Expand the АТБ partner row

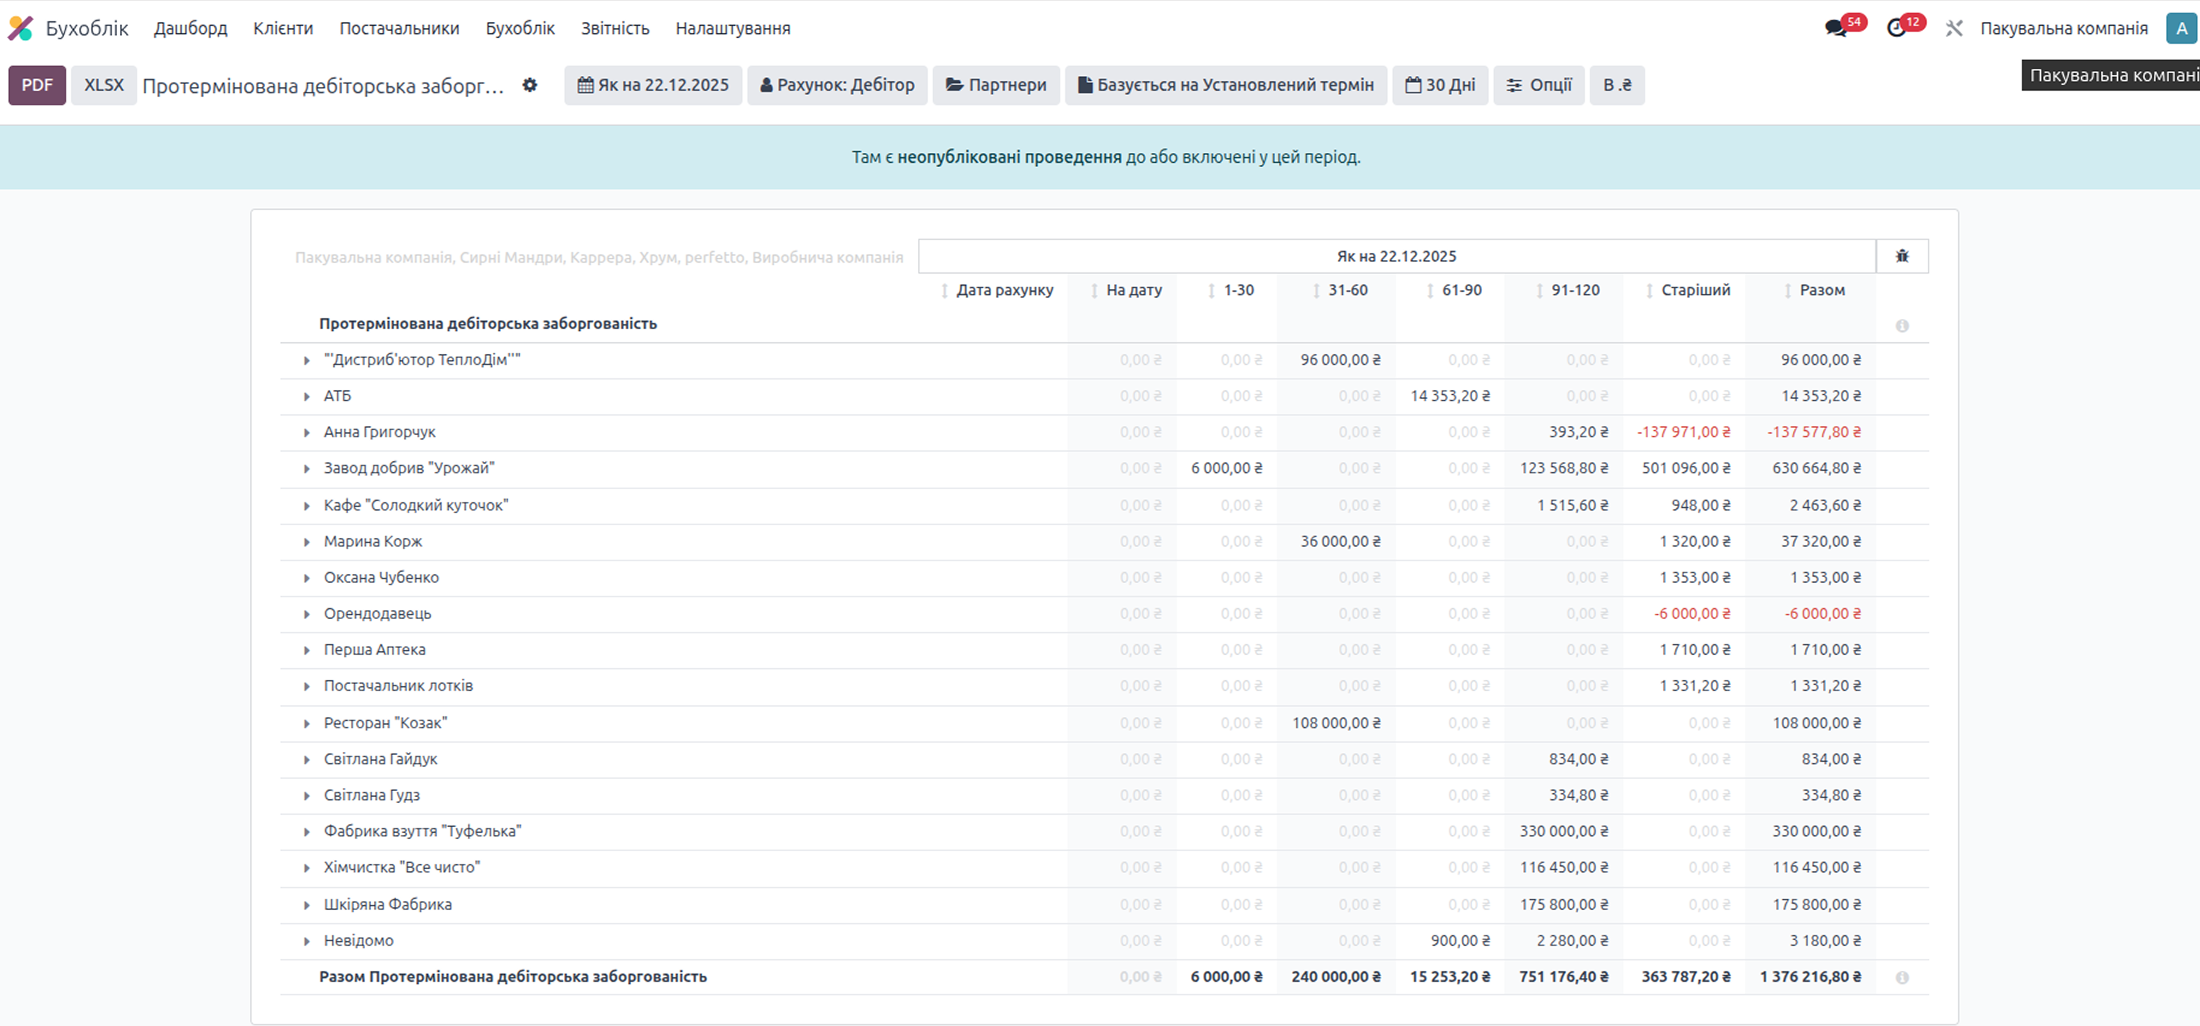pyautogui.click(x=307, y=397)
